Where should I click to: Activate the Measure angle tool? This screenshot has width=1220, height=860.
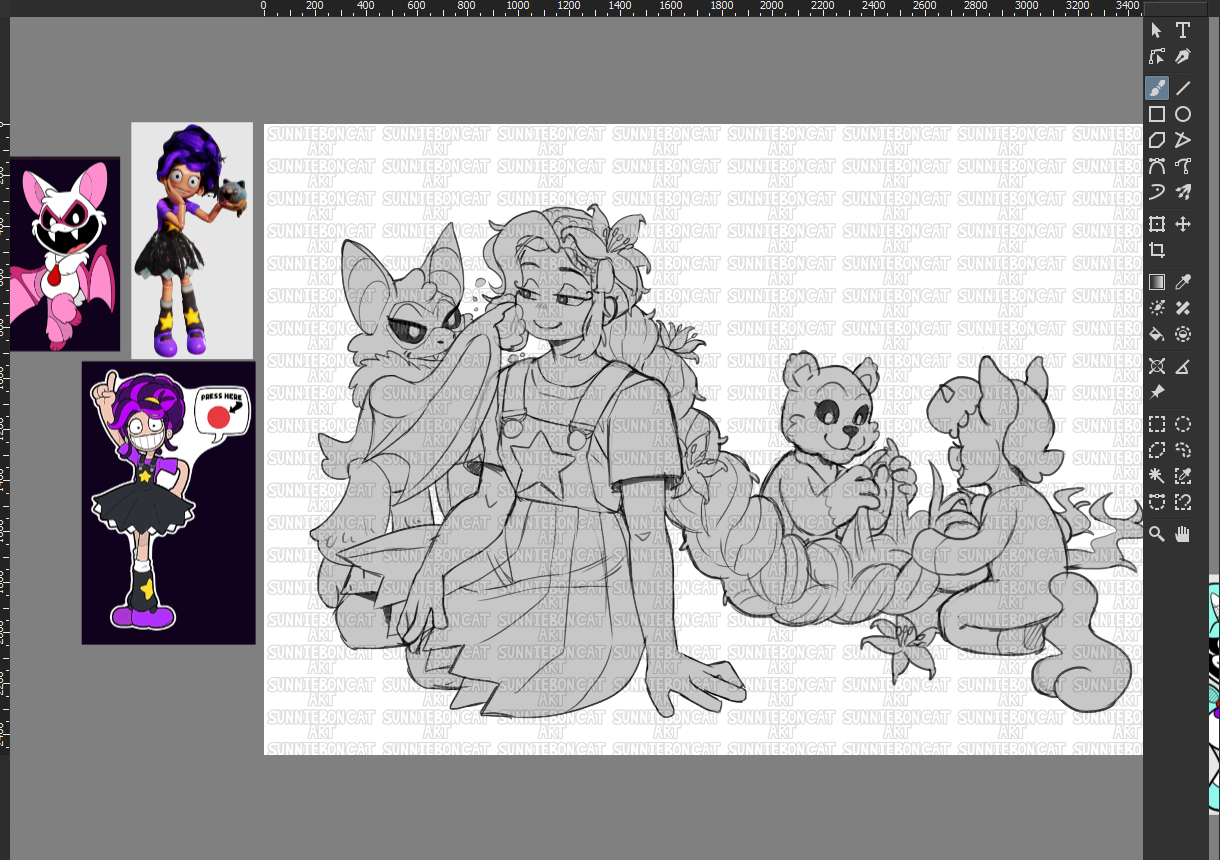coord(1183,366)
